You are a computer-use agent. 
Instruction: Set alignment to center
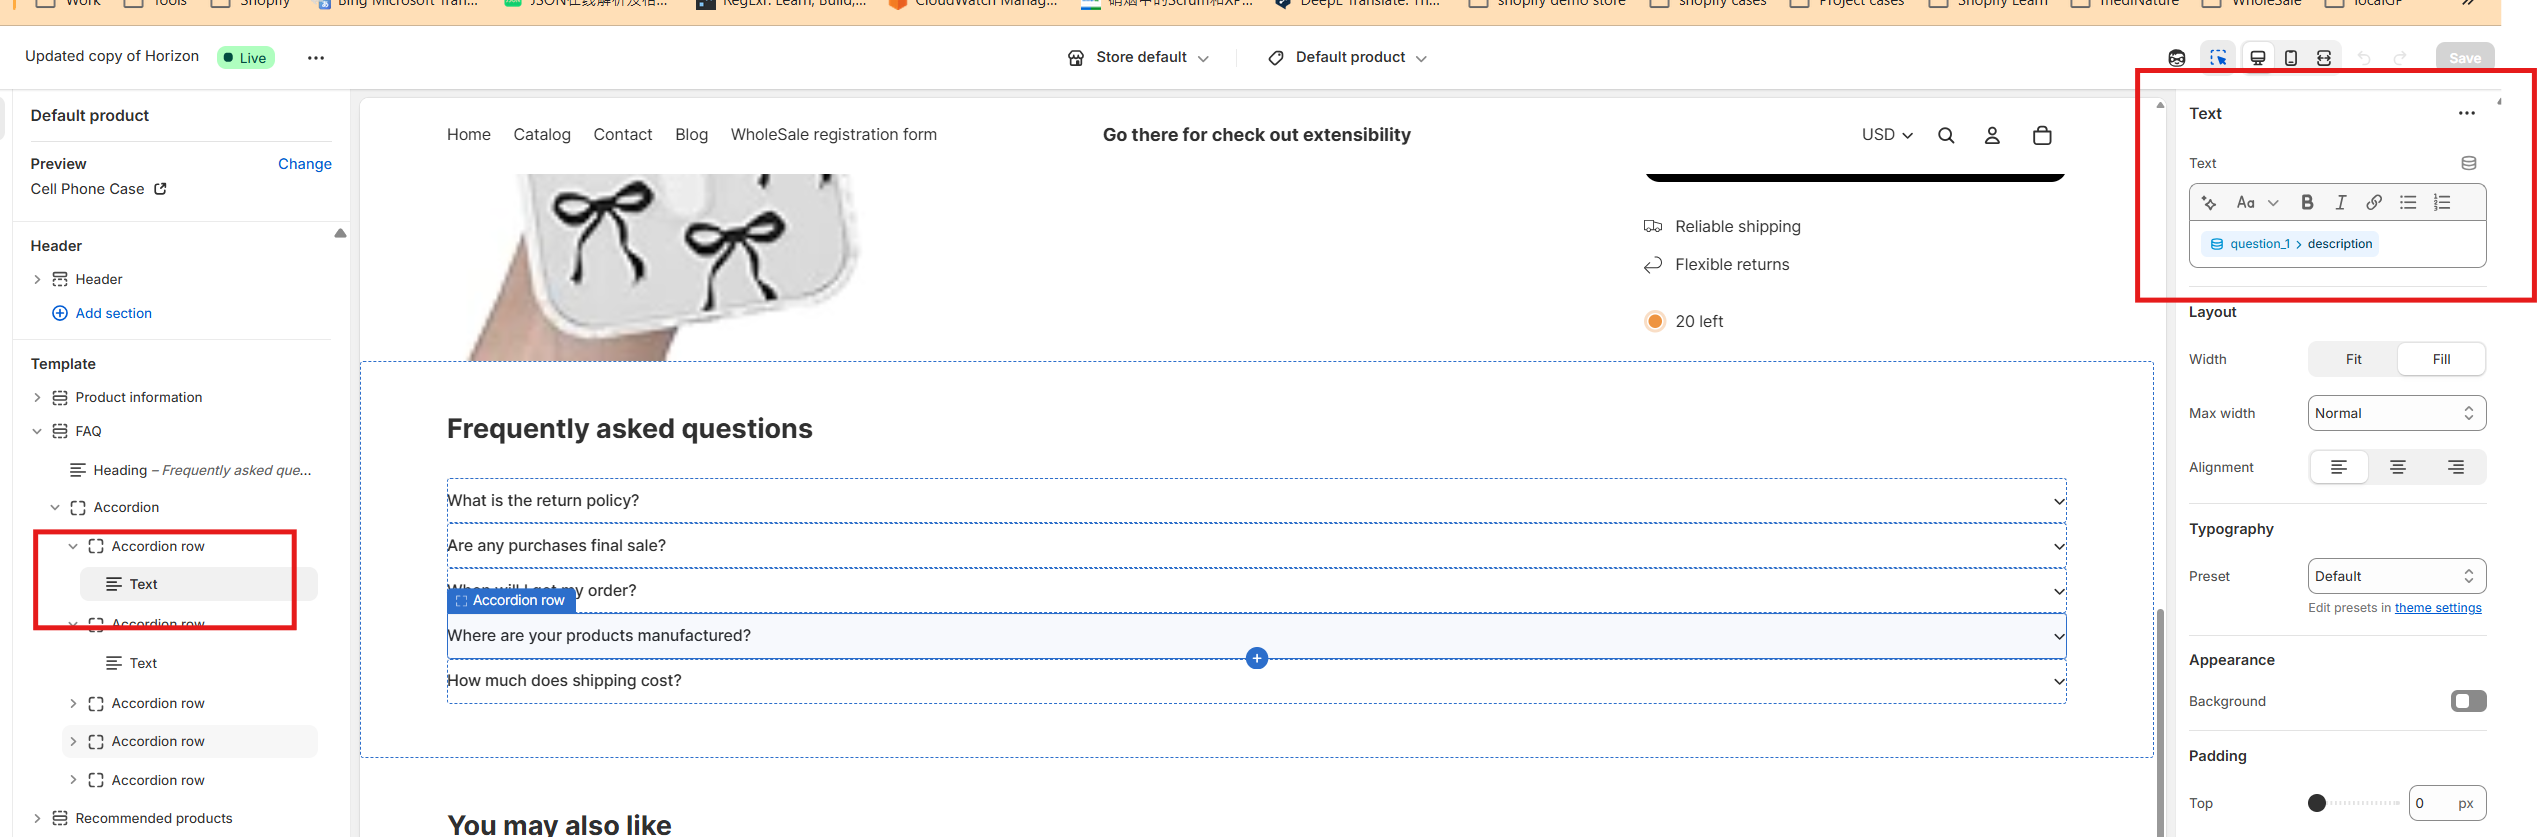(2397, 467)
